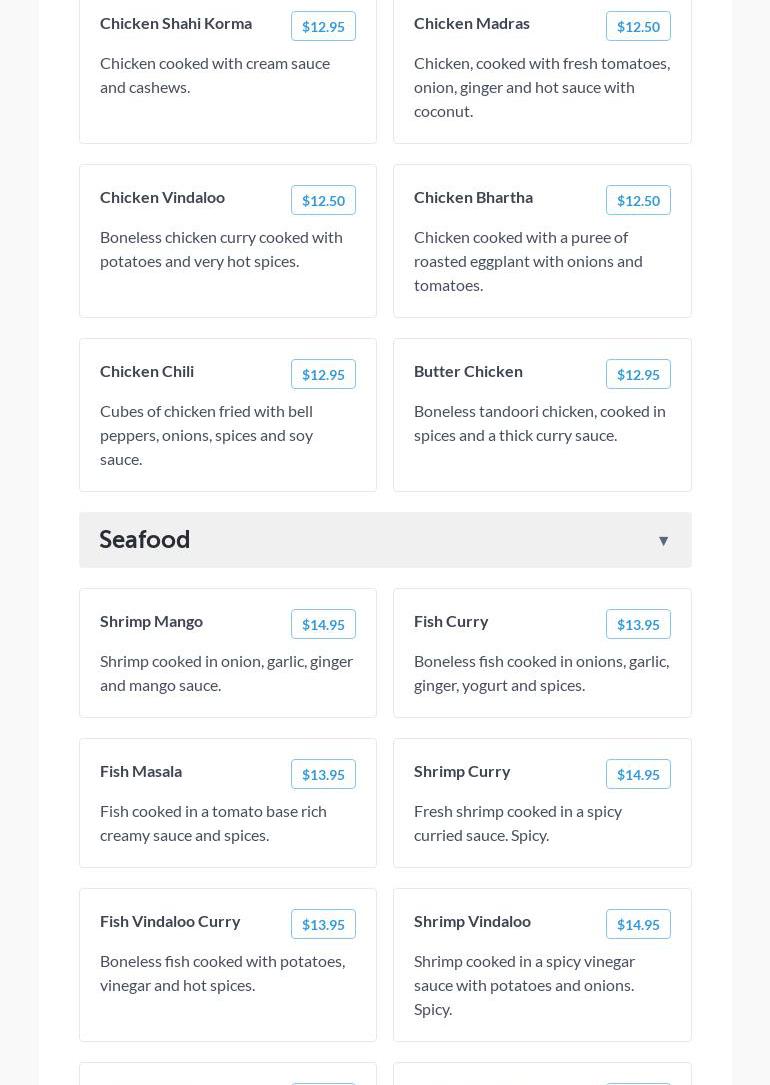
Task: Click the Fish Vindaloo Curry $13.95 price
Action: tap(323, 925)
